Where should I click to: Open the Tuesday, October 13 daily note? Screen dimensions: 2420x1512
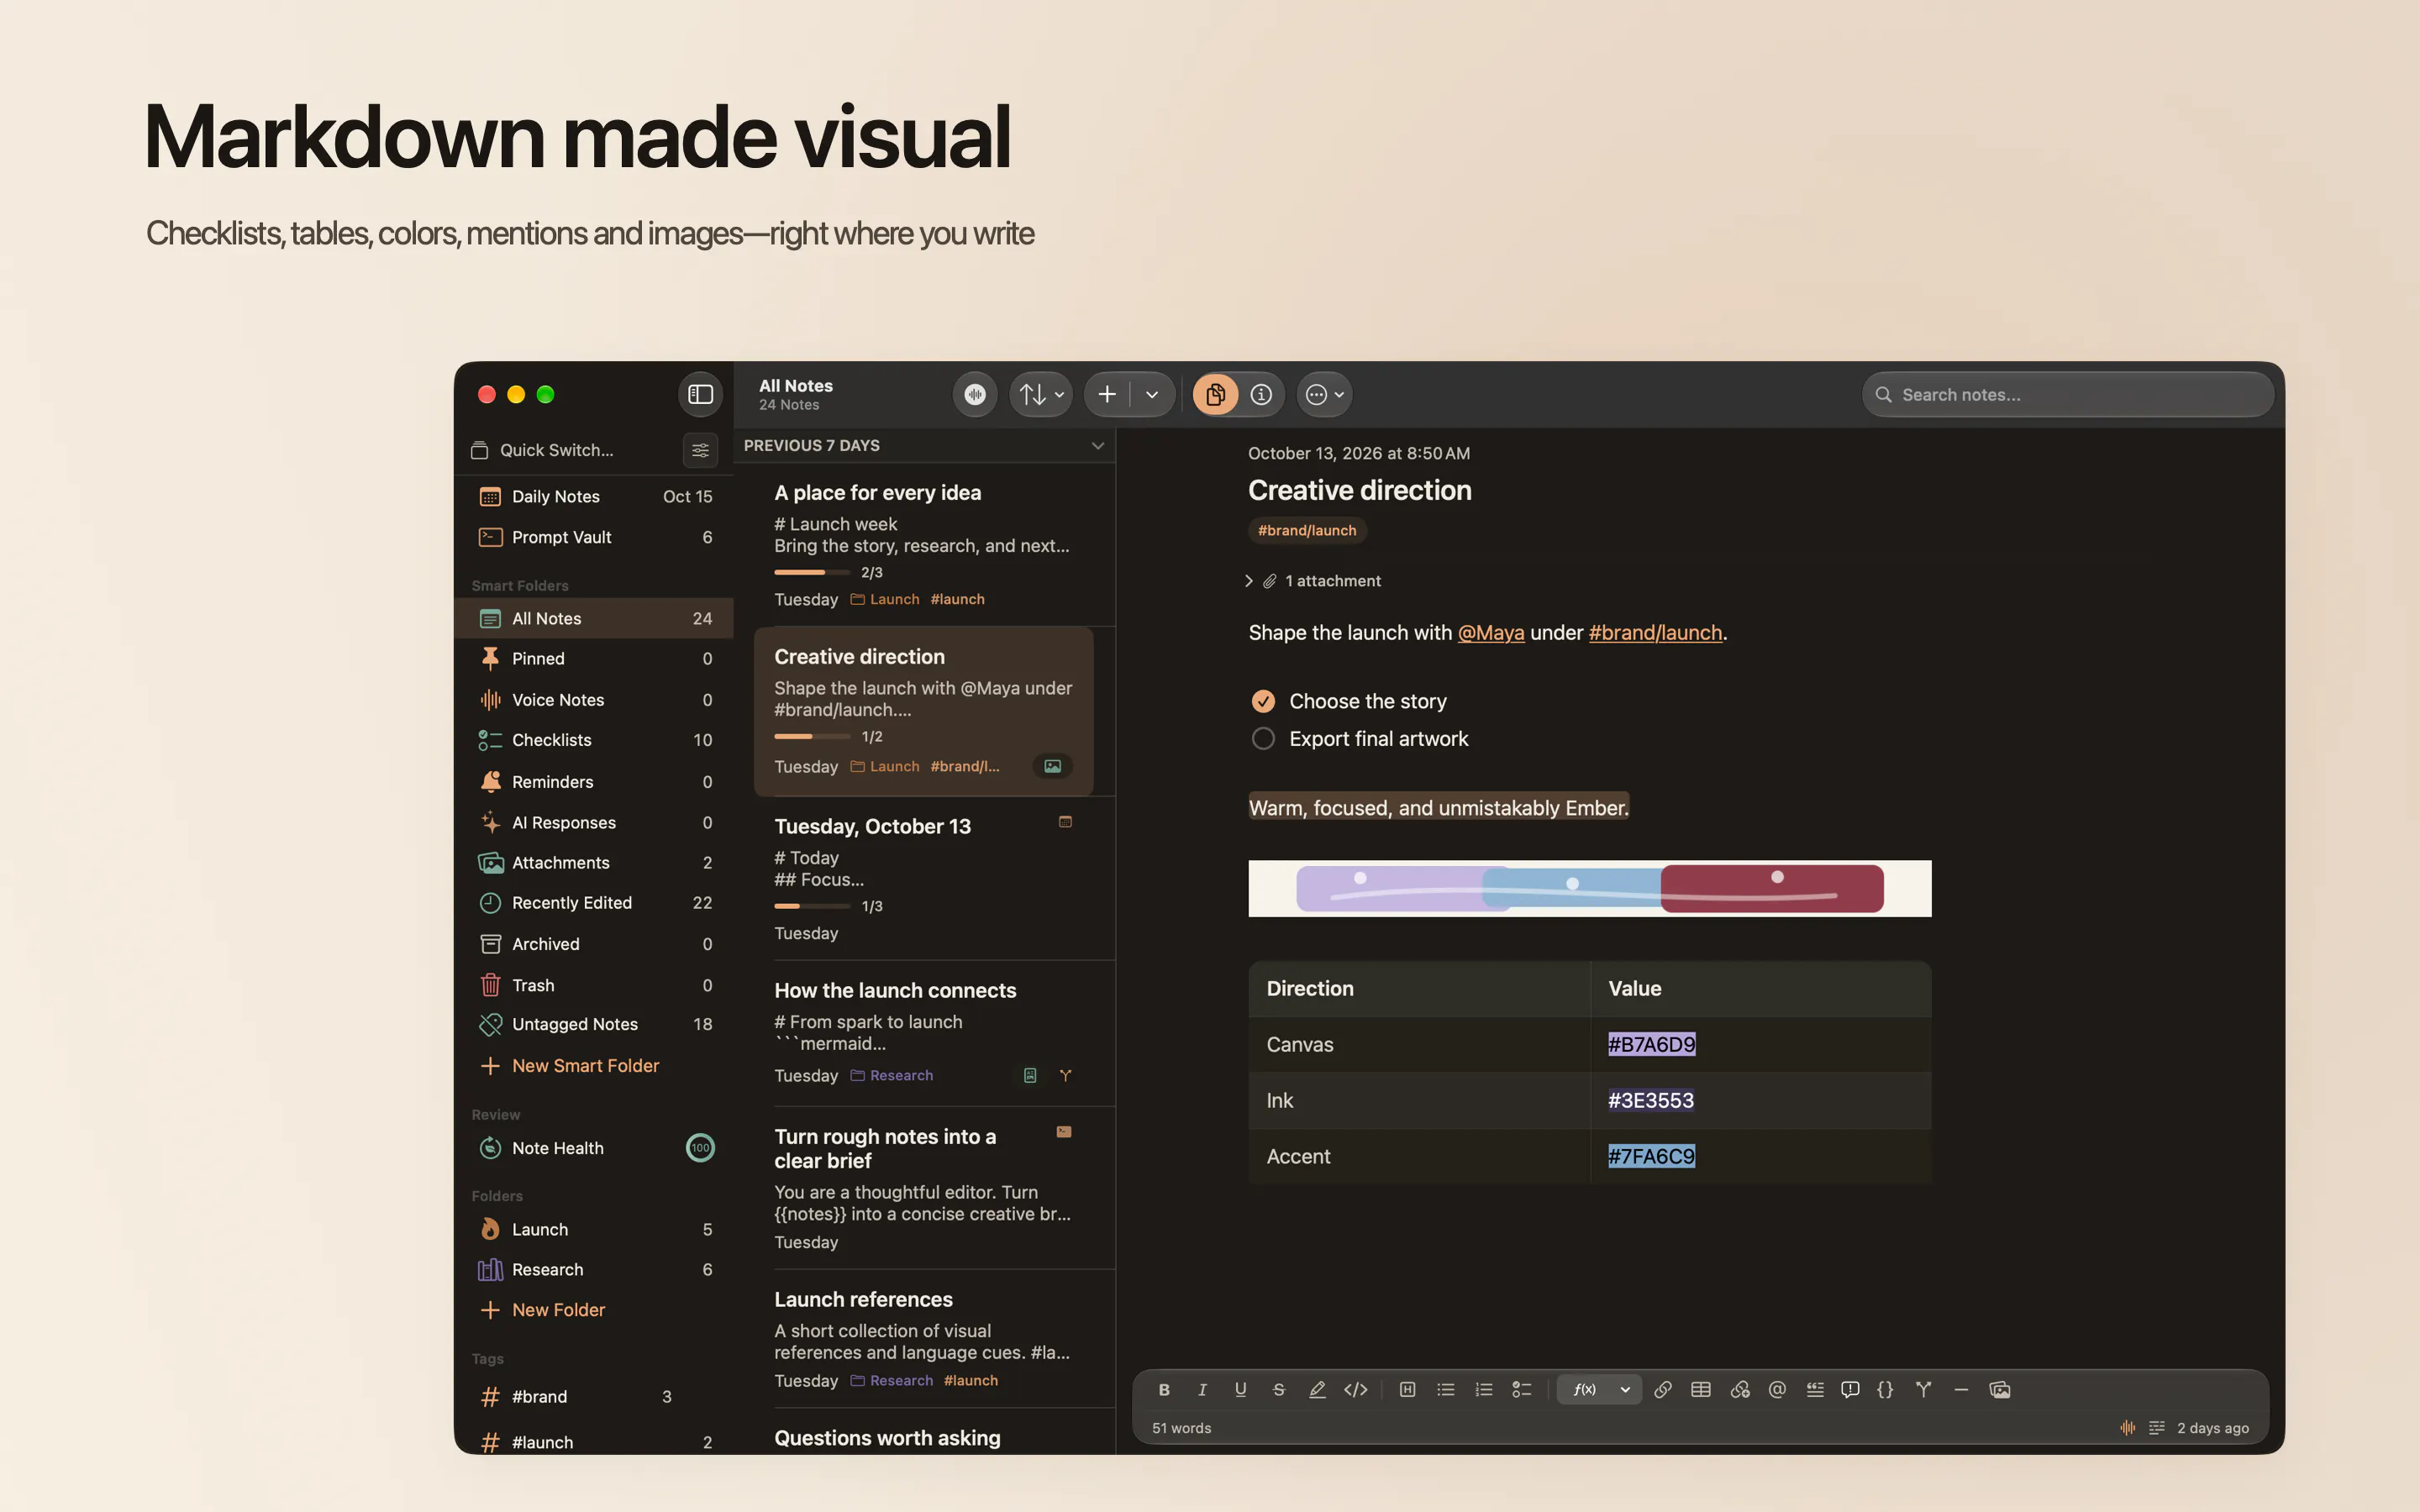tap(924, 878)
